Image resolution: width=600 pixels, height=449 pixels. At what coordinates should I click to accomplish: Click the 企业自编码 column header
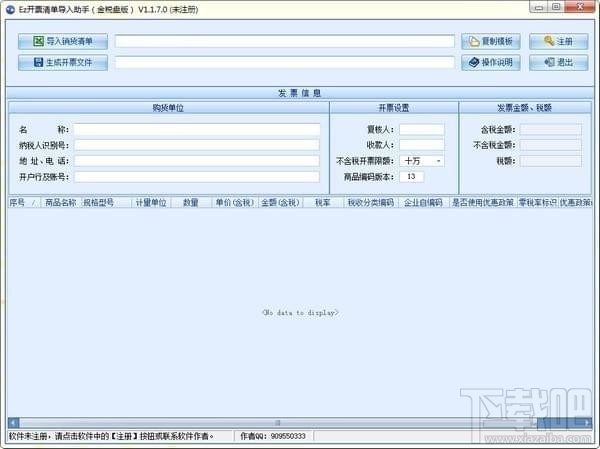point(424,202)
